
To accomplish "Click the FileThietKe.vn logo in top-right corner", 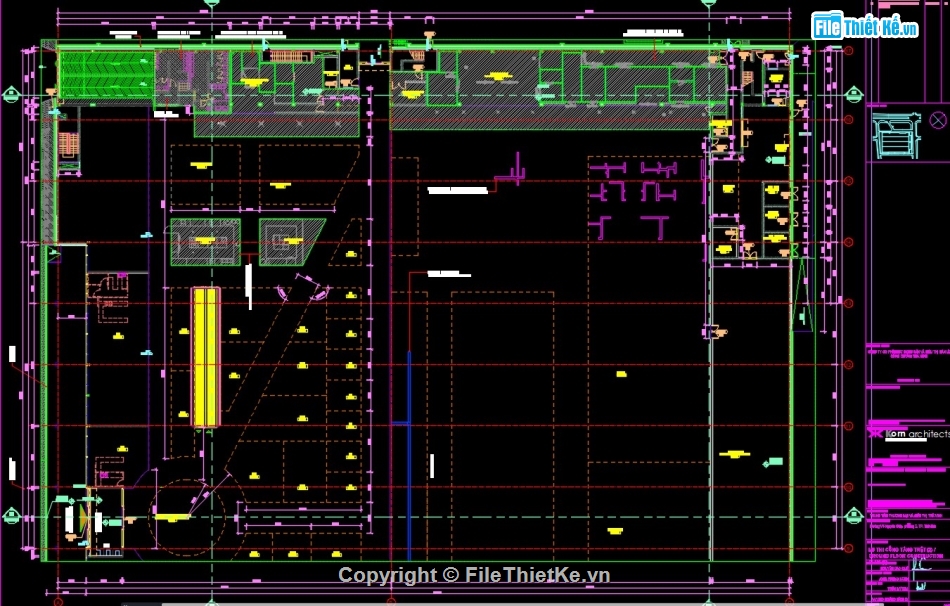I will [x=864, y=27].
